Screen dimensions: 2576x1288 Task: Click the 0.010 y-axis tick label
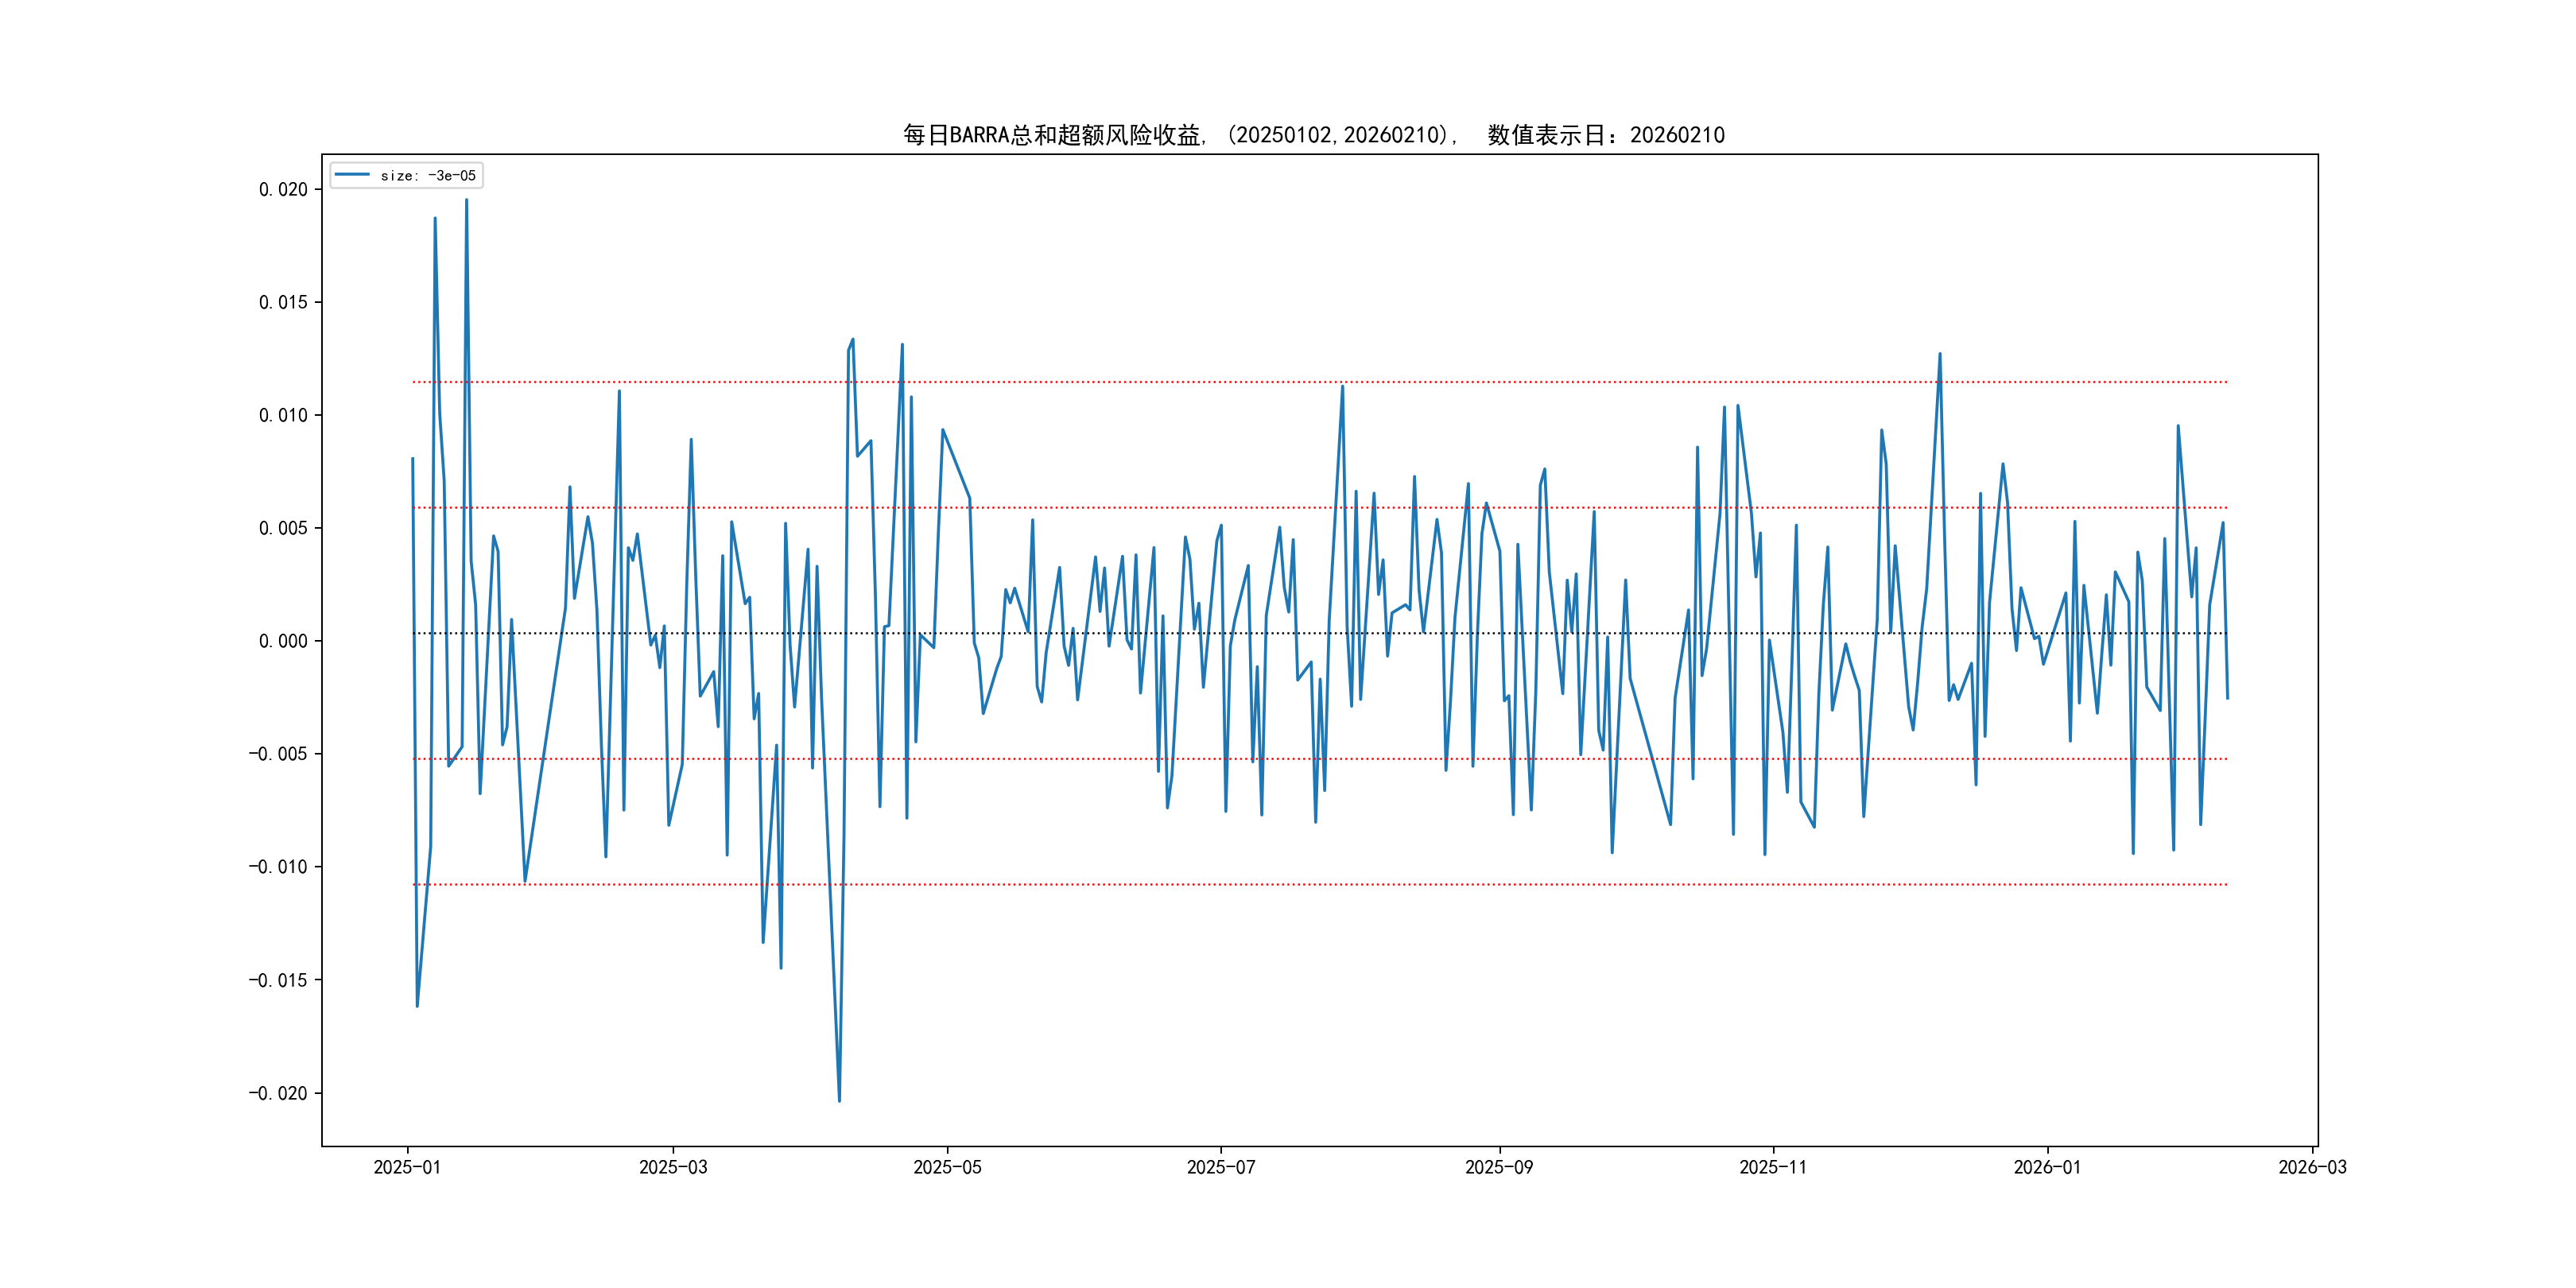[283, 416]
